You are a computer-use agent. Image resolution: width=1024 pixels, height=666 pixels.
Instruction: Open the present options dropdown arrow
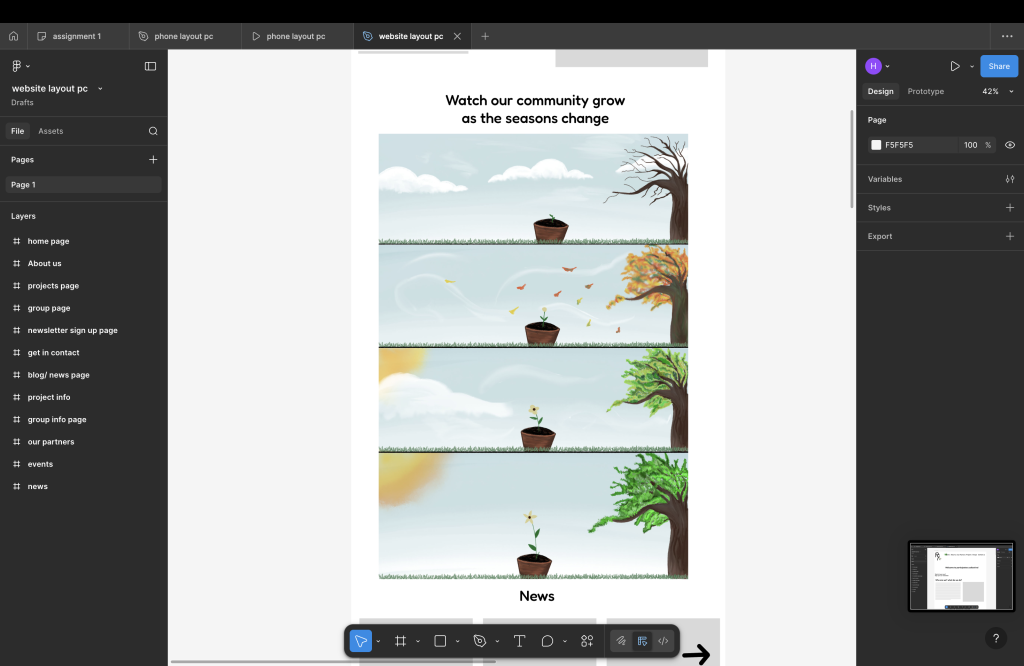point(972,66)
